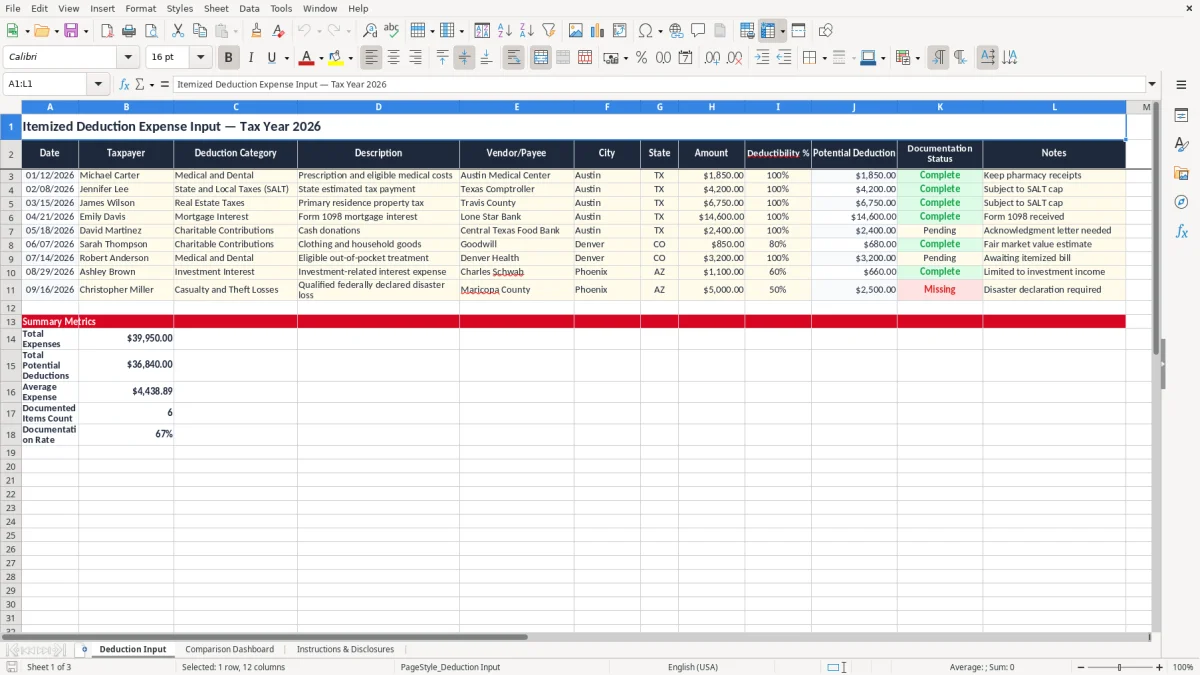Sort descending
This screenshot has width=1200, height=675.
(x=526, y=31)
